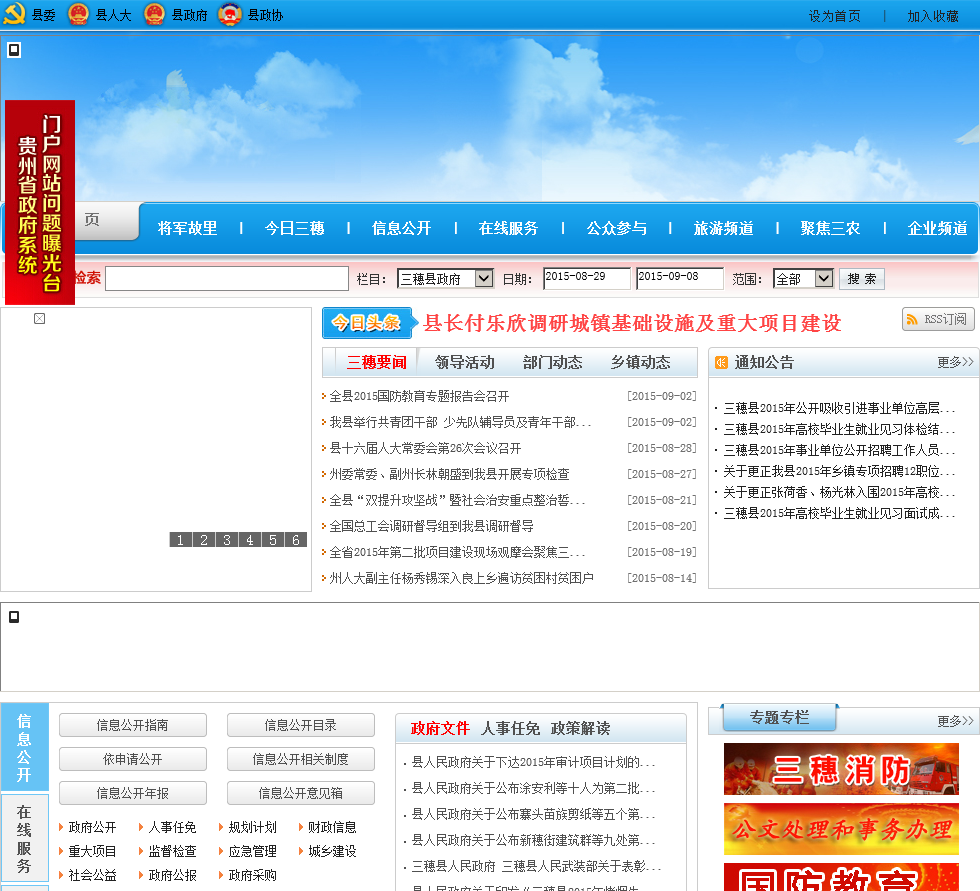This screenshot has height=891, width=980.
Task: Open the 三穗消防 banner
Action: (x=841, y=769)
